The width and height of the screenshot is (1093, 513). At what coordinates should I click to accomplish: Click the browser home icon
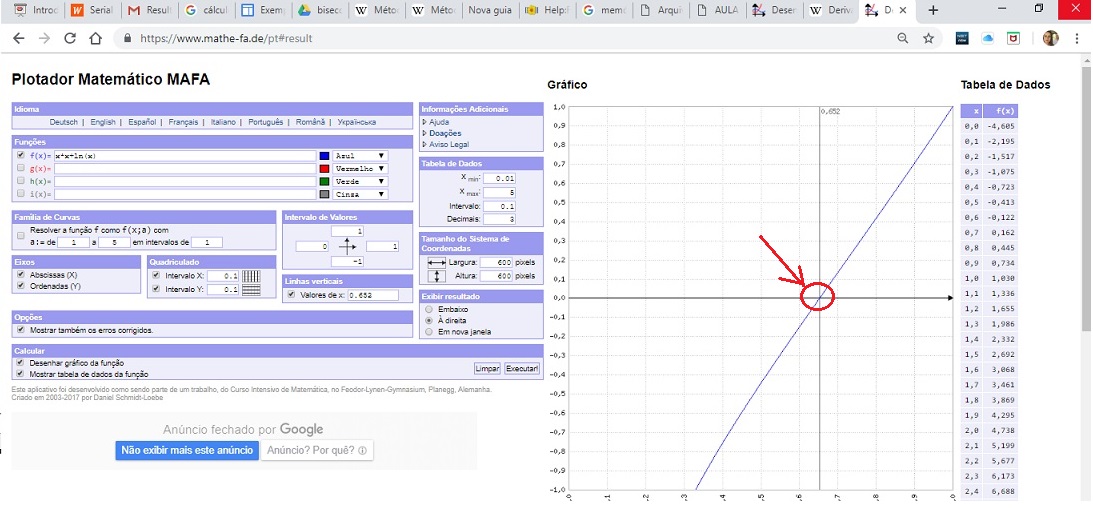[x=96, y=39]
